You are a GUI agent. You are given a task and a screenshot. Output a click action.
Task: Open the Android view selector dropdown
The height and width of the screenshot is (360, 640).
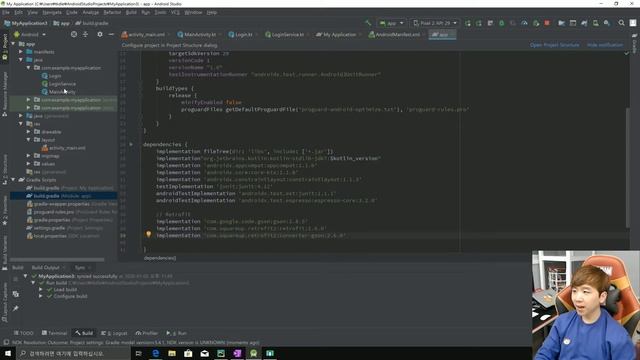[30, 35]
